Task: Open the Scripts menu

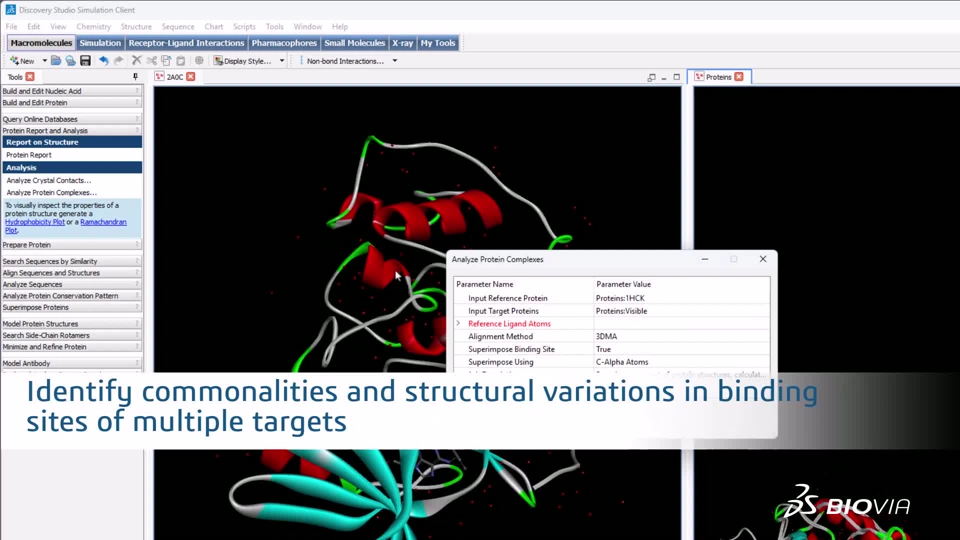Action: pos(244,26)
